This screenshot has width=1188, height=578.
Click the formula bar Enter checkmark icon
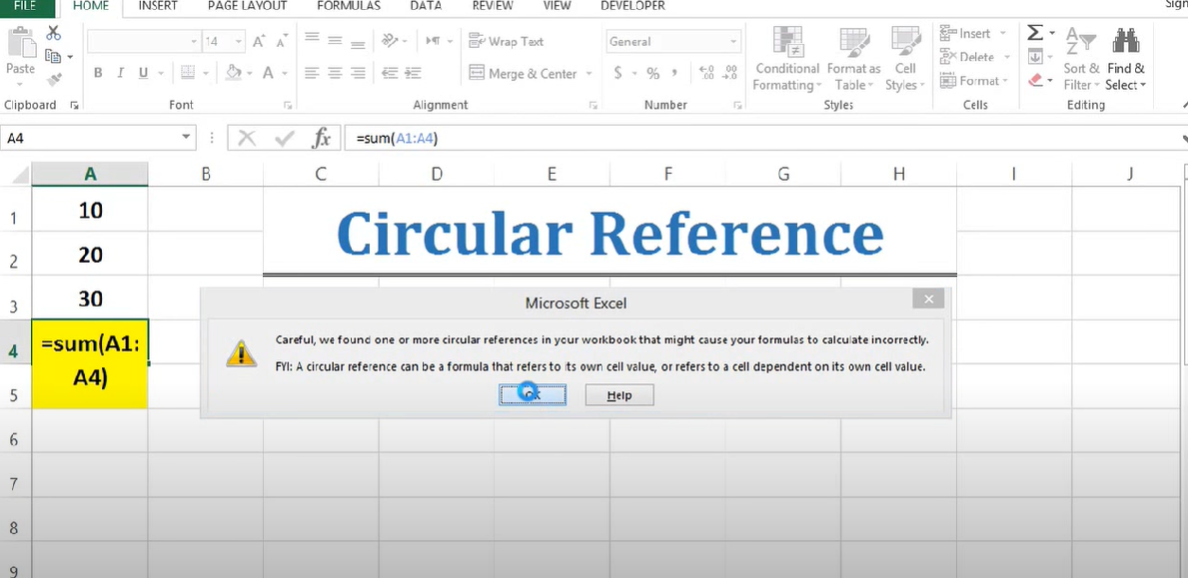(285, 138)
